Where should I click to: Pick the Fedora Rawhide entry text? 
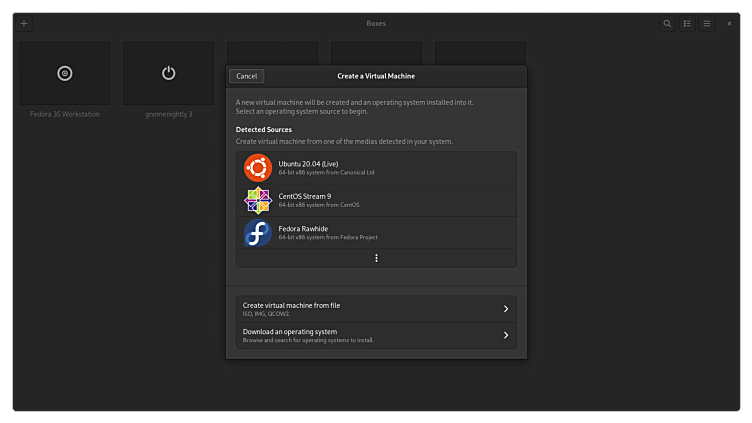pos(303,229)
